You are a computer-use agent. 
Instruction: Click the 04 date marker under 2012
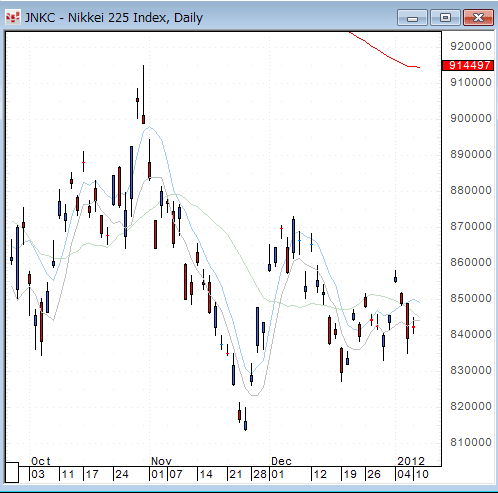404,474
